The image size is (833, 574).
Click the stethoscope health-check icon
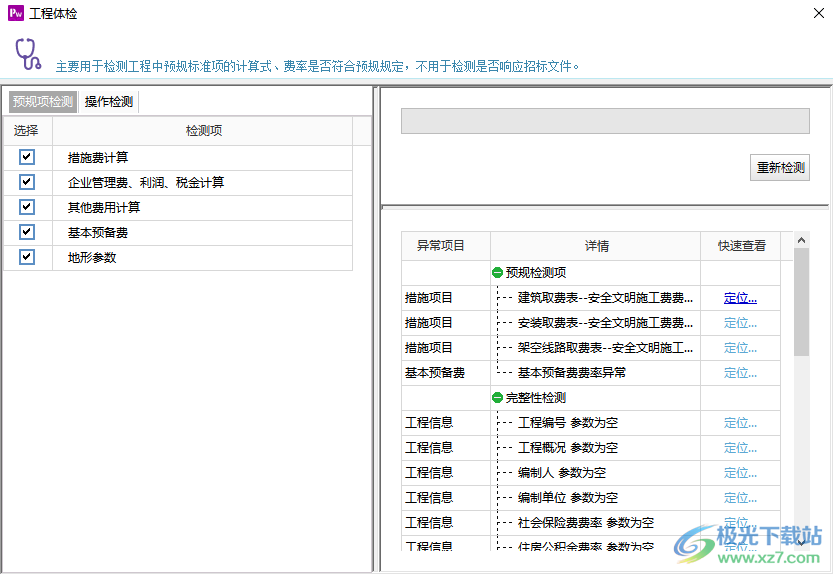(x=28, y=54)
